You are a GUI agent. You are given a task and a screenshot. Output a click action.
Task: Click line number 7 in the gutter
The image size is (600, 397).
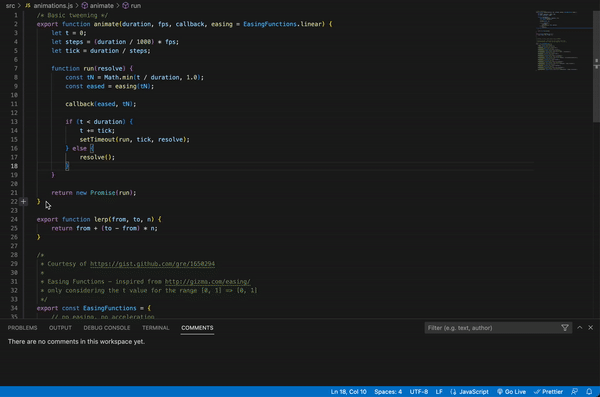point(16,69)
